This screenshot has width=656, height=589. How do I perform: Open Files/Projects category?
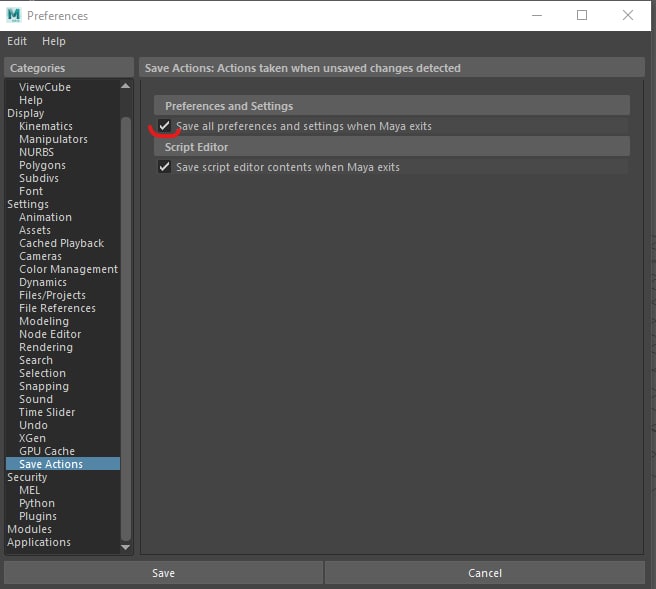click(x=52, y=295)
